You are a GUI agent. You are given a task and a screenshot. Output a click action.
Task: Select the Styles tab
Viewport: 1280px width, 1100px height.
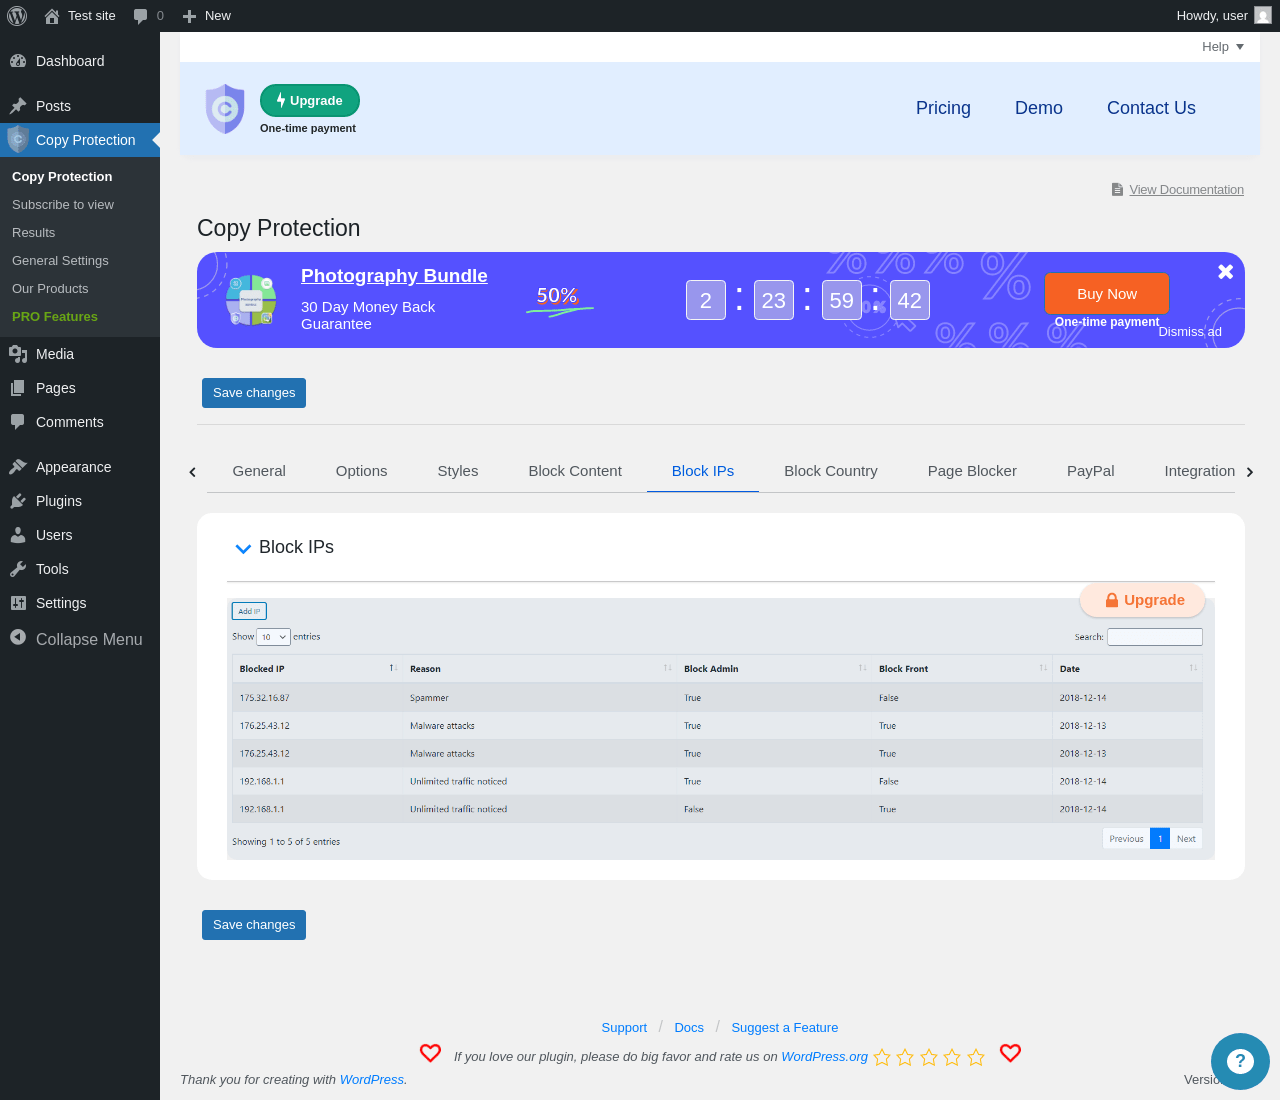tap(458, 471)
